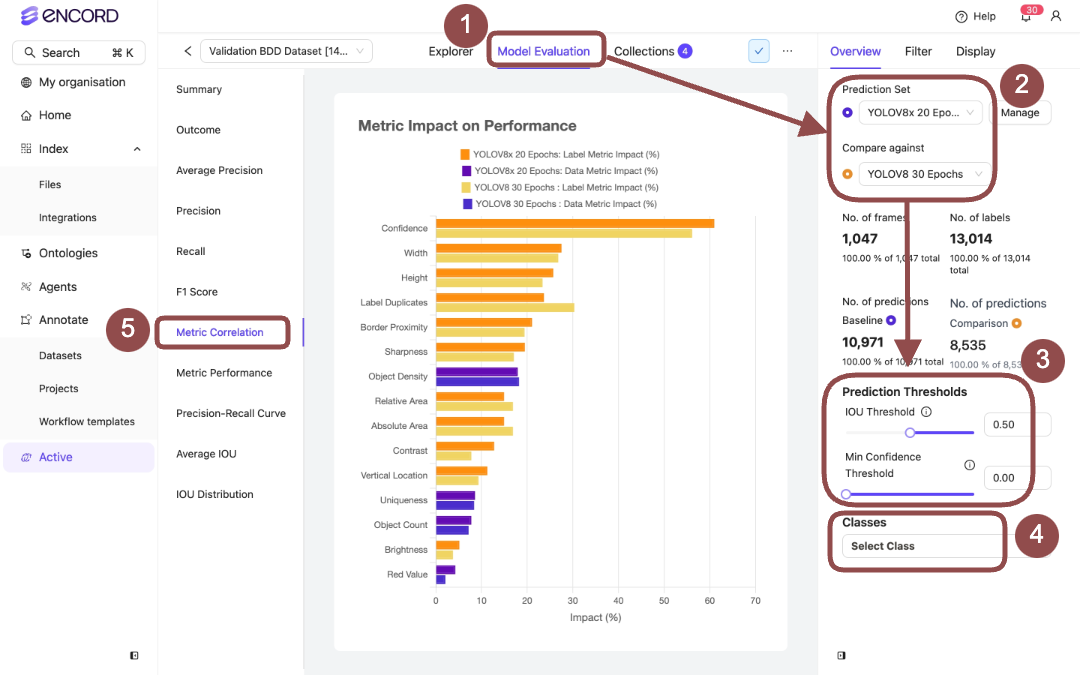
Task: Open the YOLOV8 30 Epochs comparison dropdown
Action: (925, 174)
